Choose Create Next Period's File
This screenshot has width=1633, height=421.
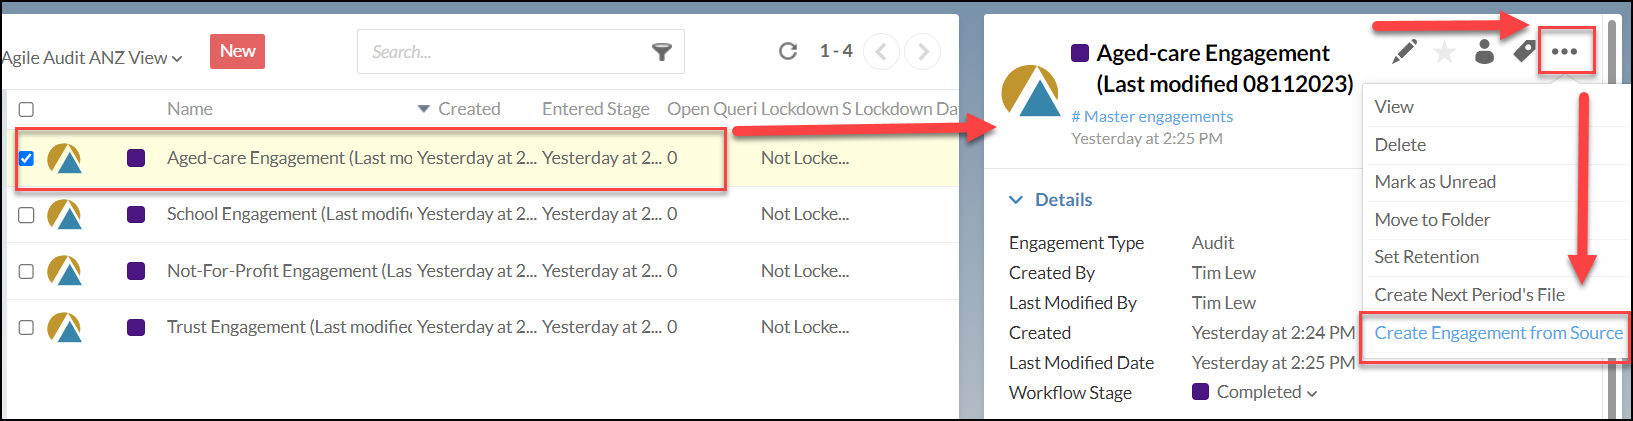coord(1469,295)
